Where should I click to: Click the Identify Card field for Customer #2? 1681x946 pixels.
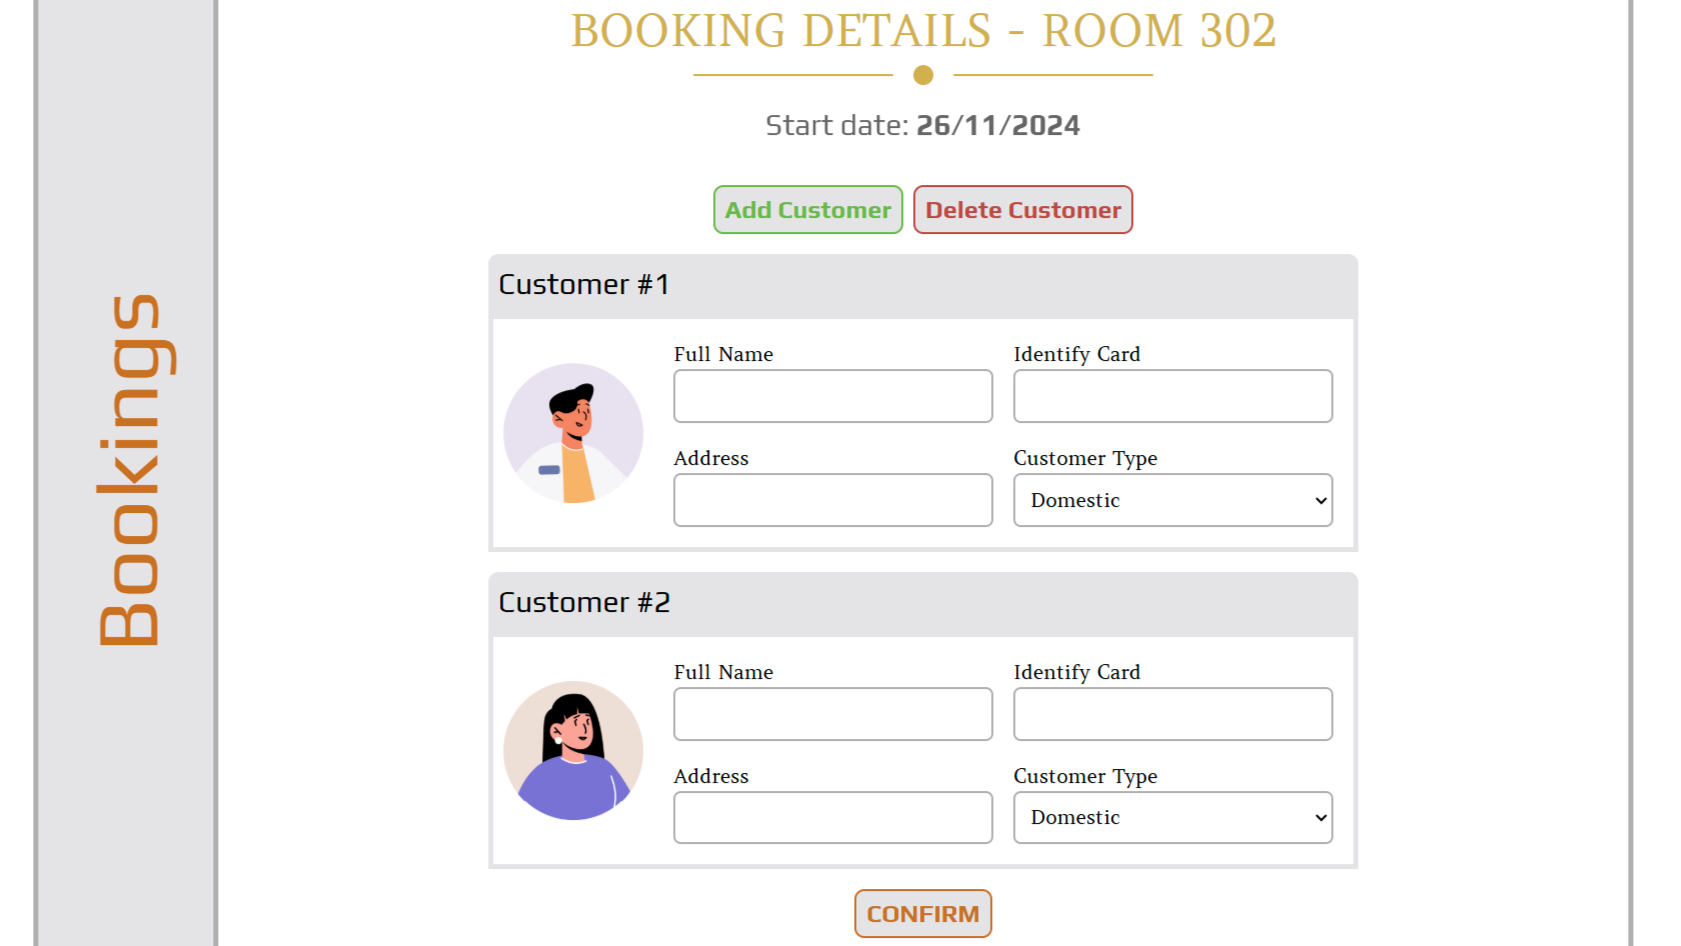pos(1172,714)
